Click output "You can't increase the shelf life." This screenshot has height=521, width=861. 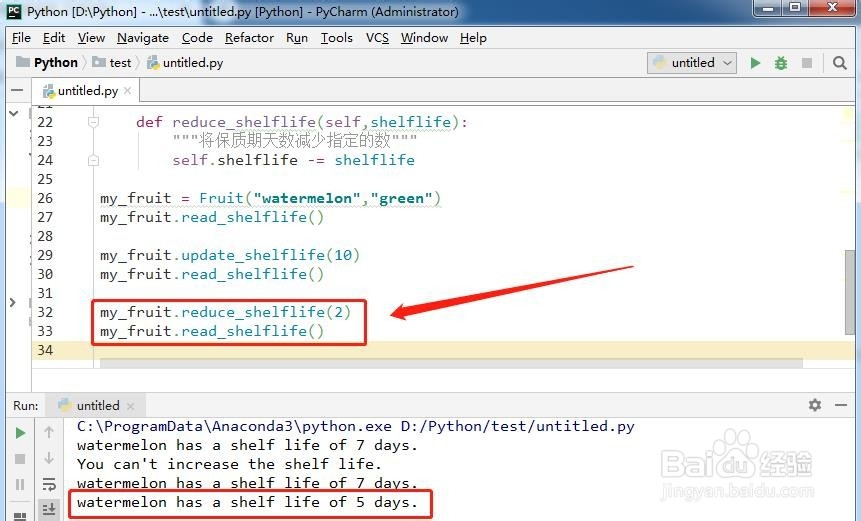[x=229, y=464]
